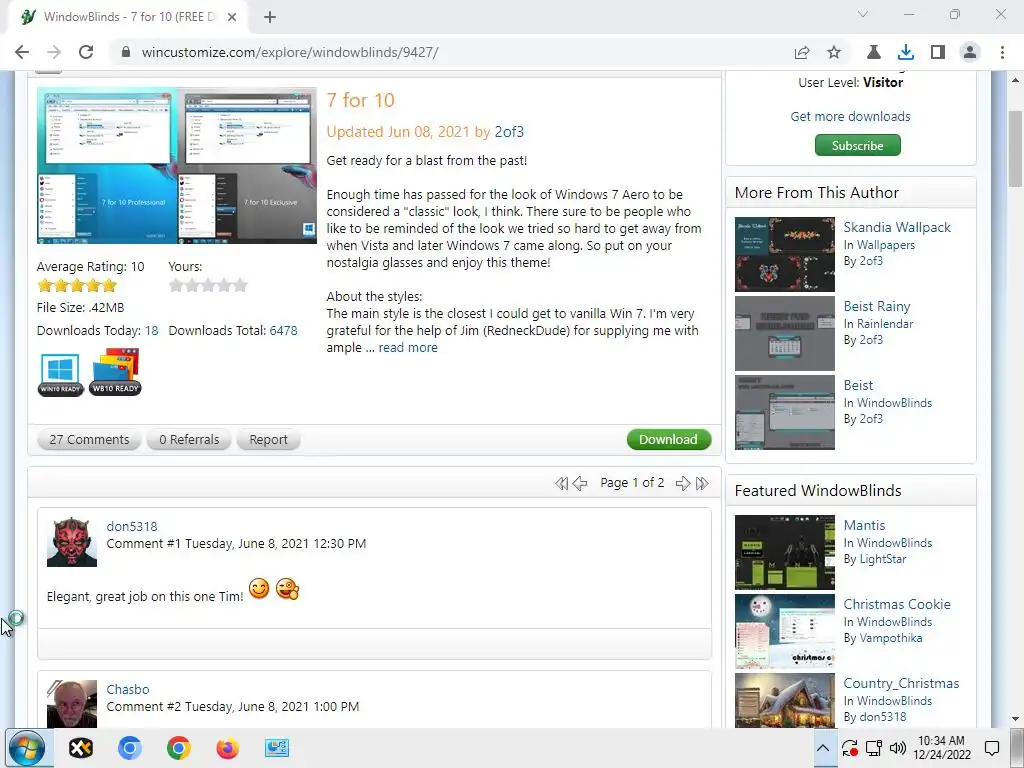
Task: Open Google Chrome in the taskbar
Action: [x=178, y=748]
